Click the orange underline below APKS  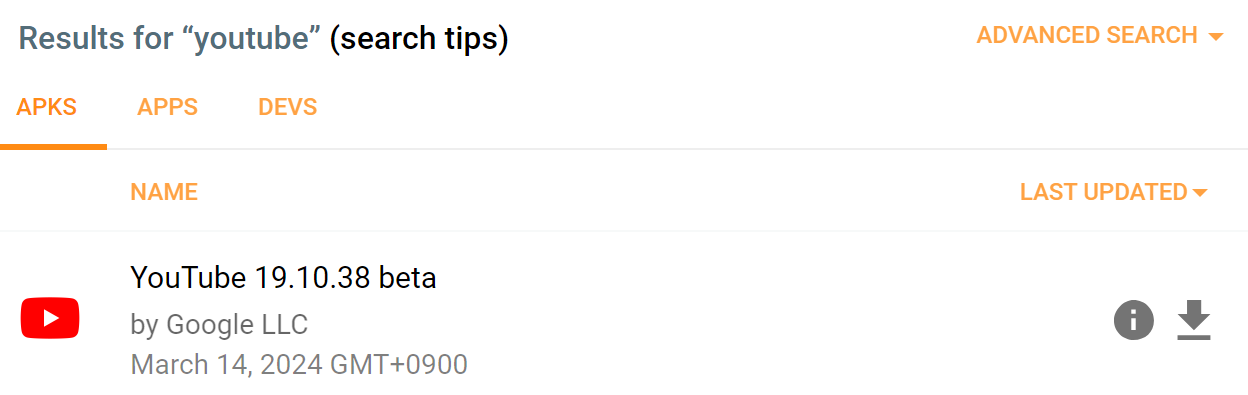53,147
